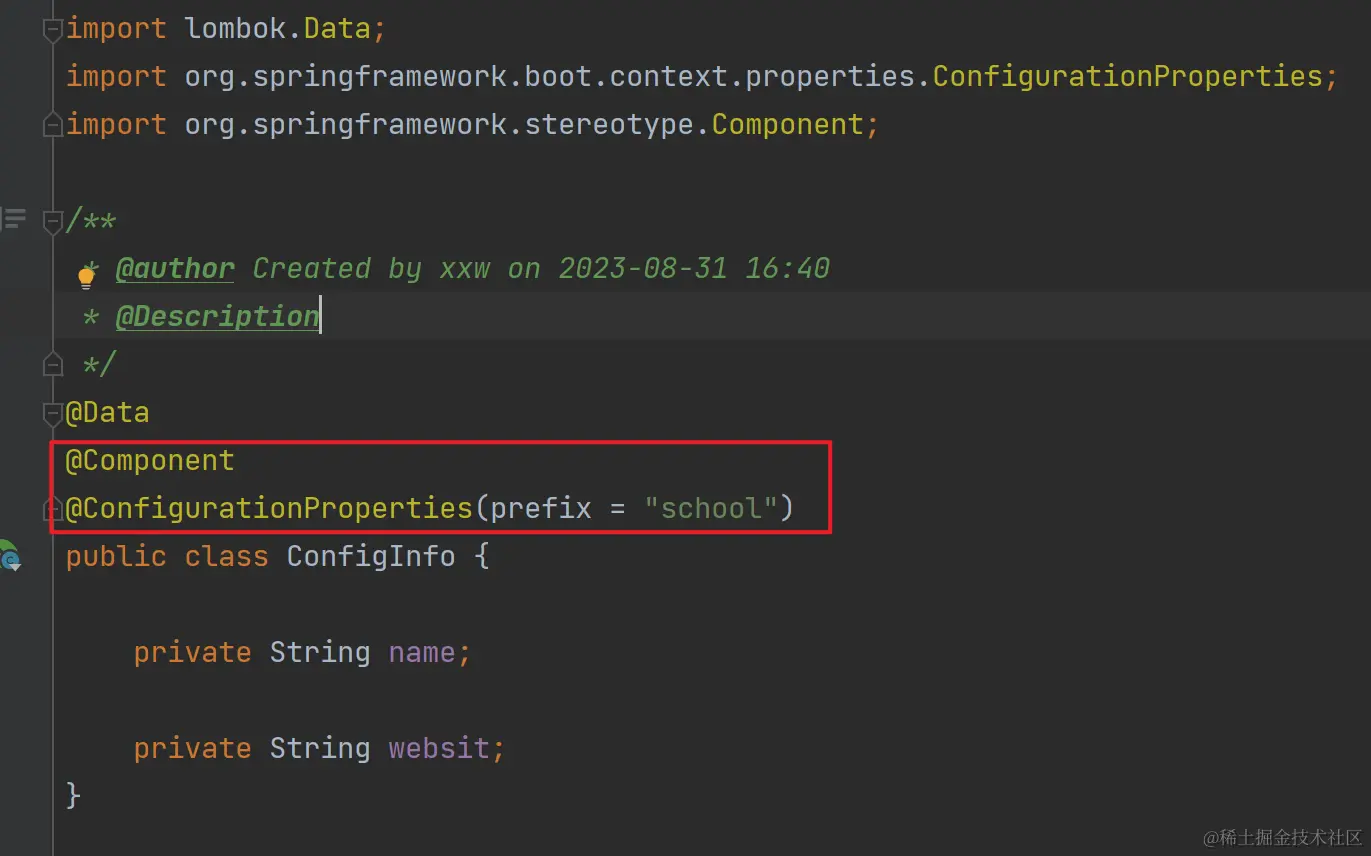Viewport: 1371px width, 856px height.
Task: Click the ConfigInfo class name
Action: point(370,556)
